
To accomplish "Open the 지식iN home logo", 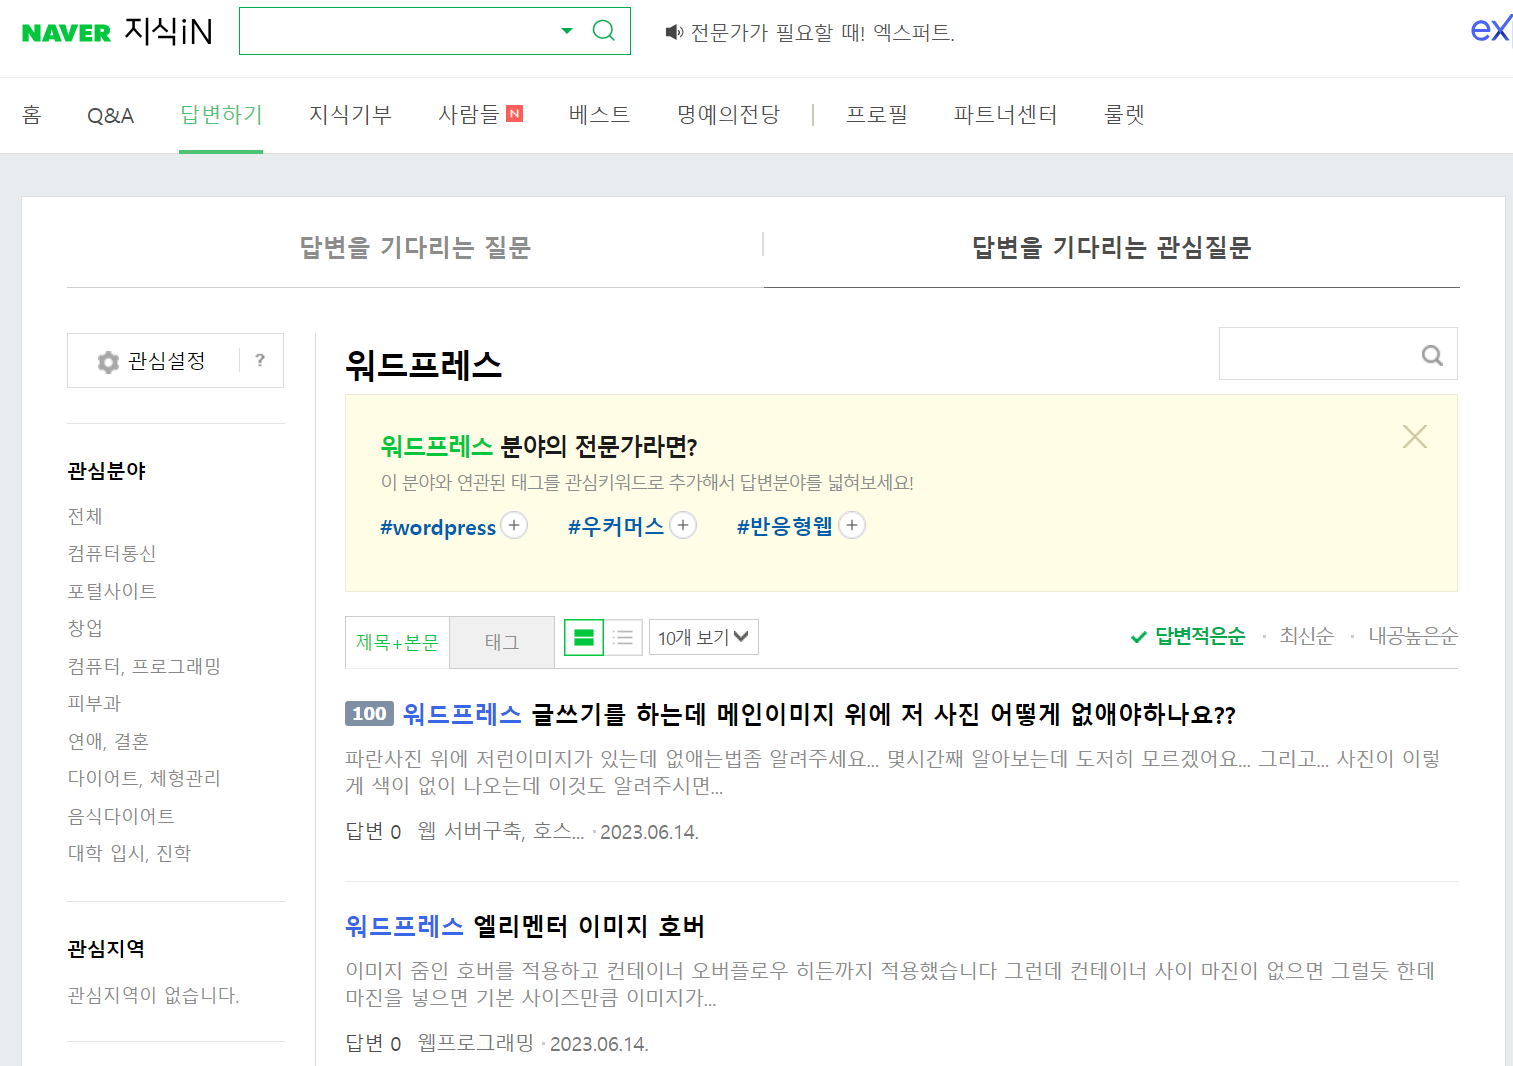I will [x=168, y=32].
